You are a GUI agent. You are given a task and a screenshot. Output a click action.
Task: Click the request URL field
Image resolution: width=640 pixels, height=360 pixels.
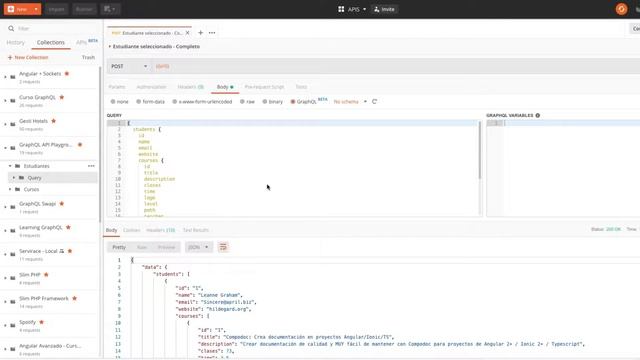click(x=395, y=66)
